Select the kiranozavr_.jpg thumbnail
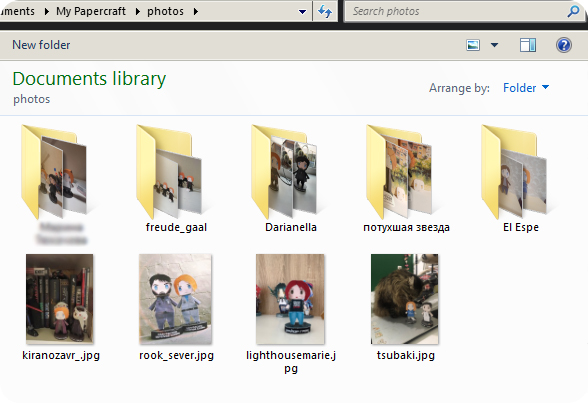 tap(60, 307)
